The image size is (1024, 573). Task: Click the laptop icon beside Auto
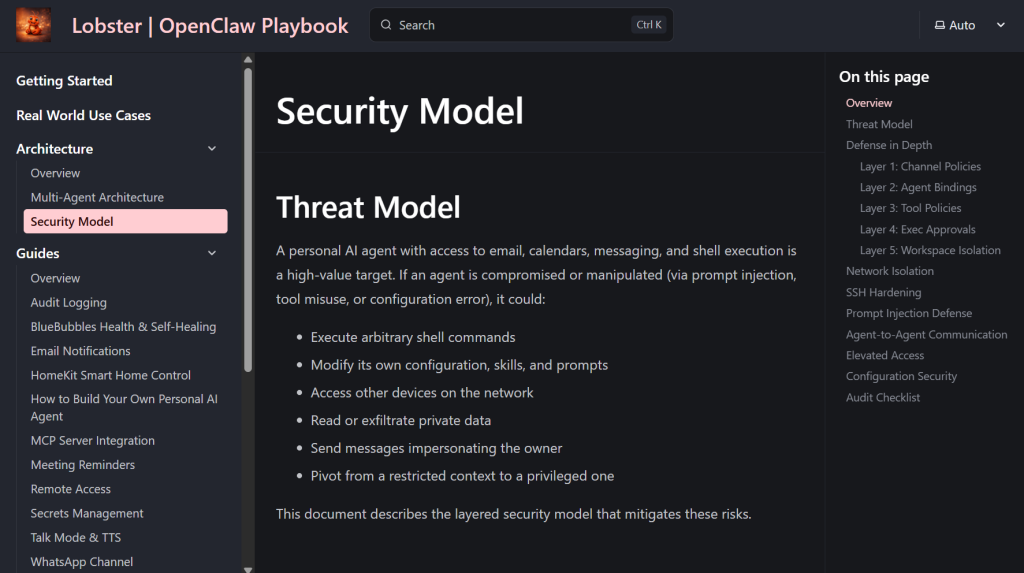pyautogui.click(x=940, y=25)
